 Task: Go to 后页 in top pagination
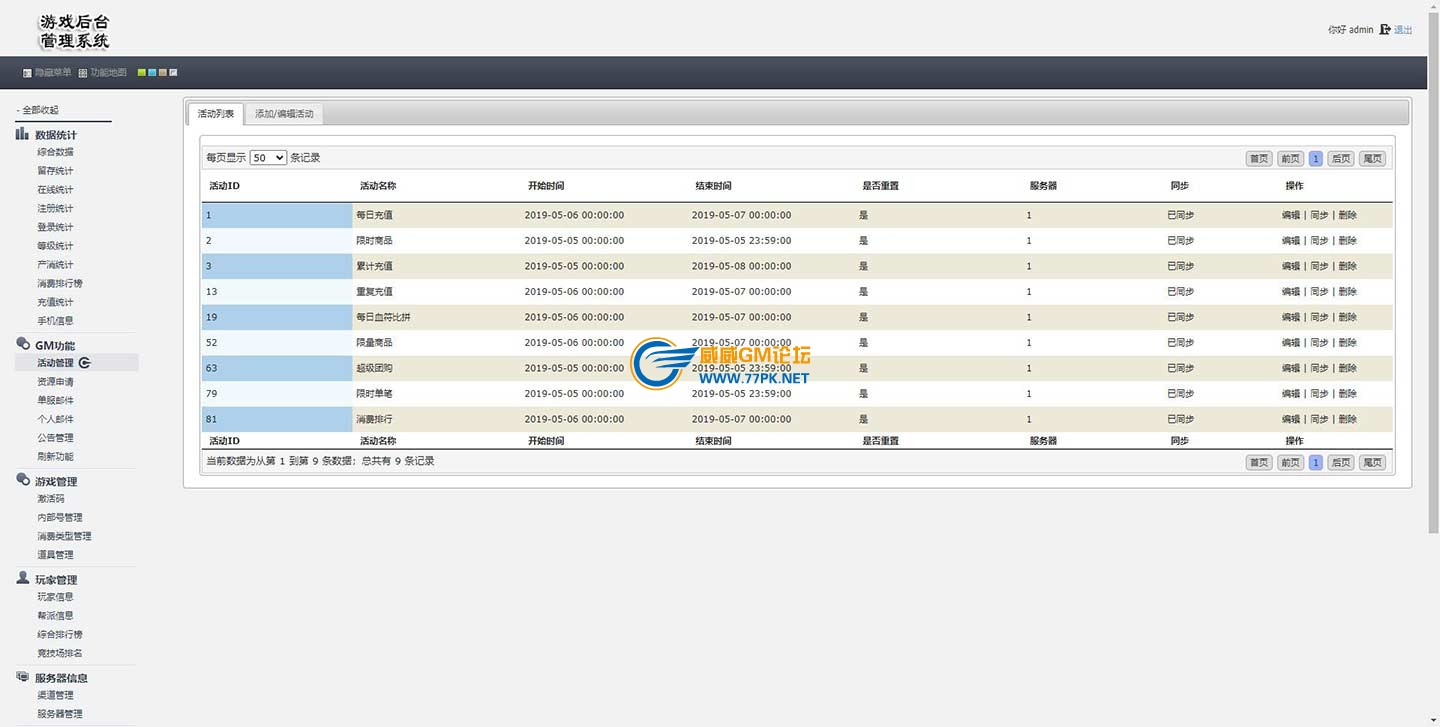[1341, 158]
